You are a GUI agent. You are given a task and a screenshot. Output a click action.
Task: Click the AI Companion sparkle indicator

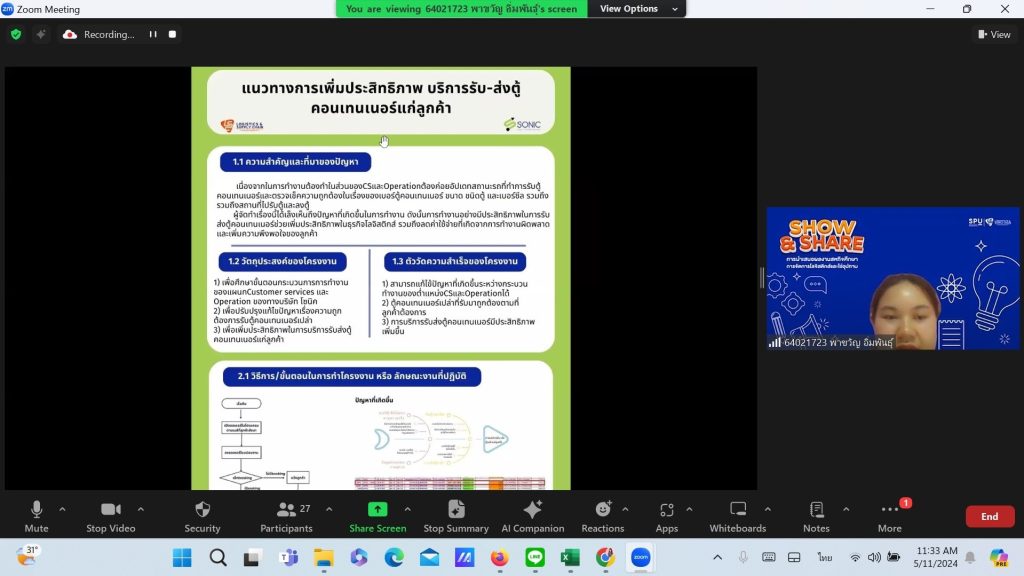[40, 34]
